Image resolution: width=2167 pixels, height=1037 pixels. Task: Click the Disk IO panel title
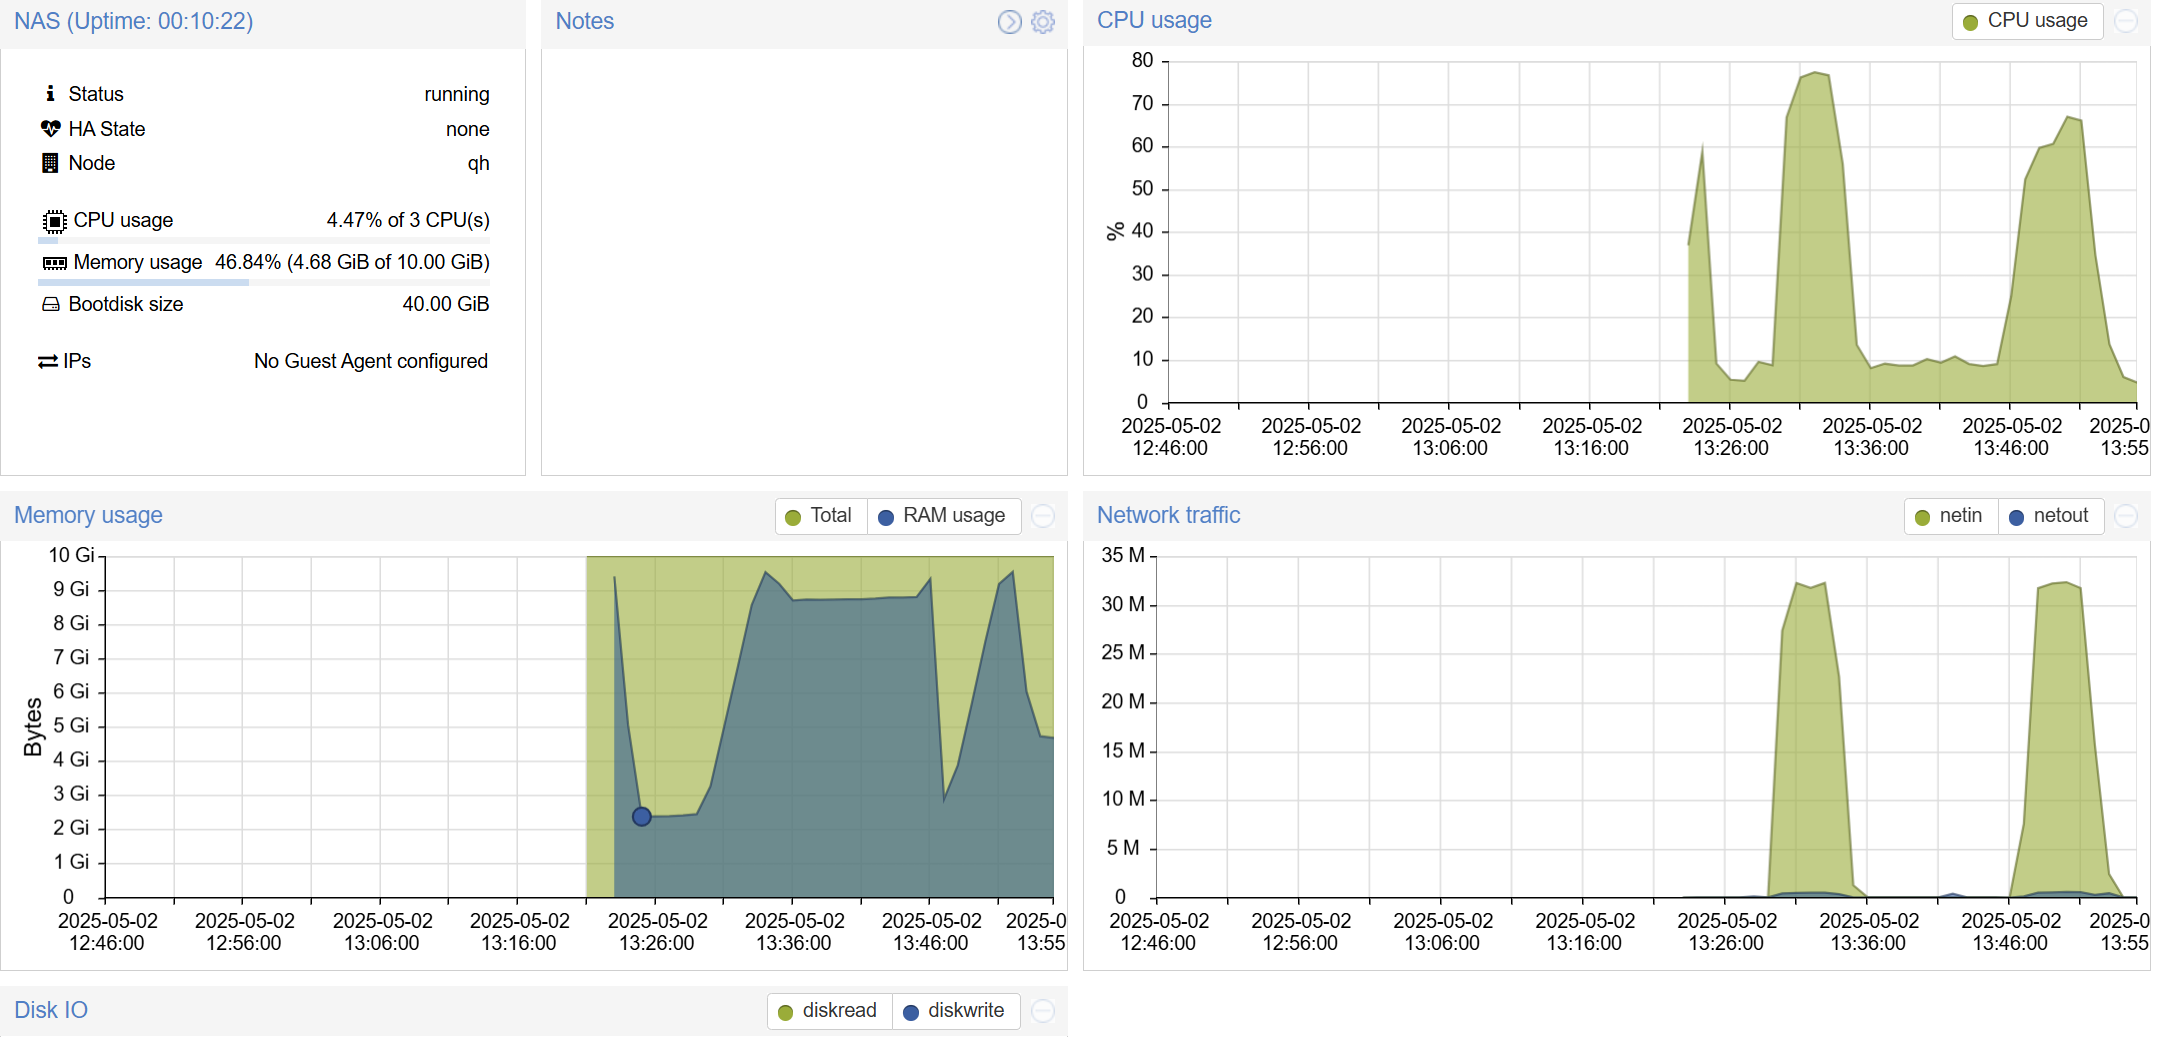tap(51, 1010)
